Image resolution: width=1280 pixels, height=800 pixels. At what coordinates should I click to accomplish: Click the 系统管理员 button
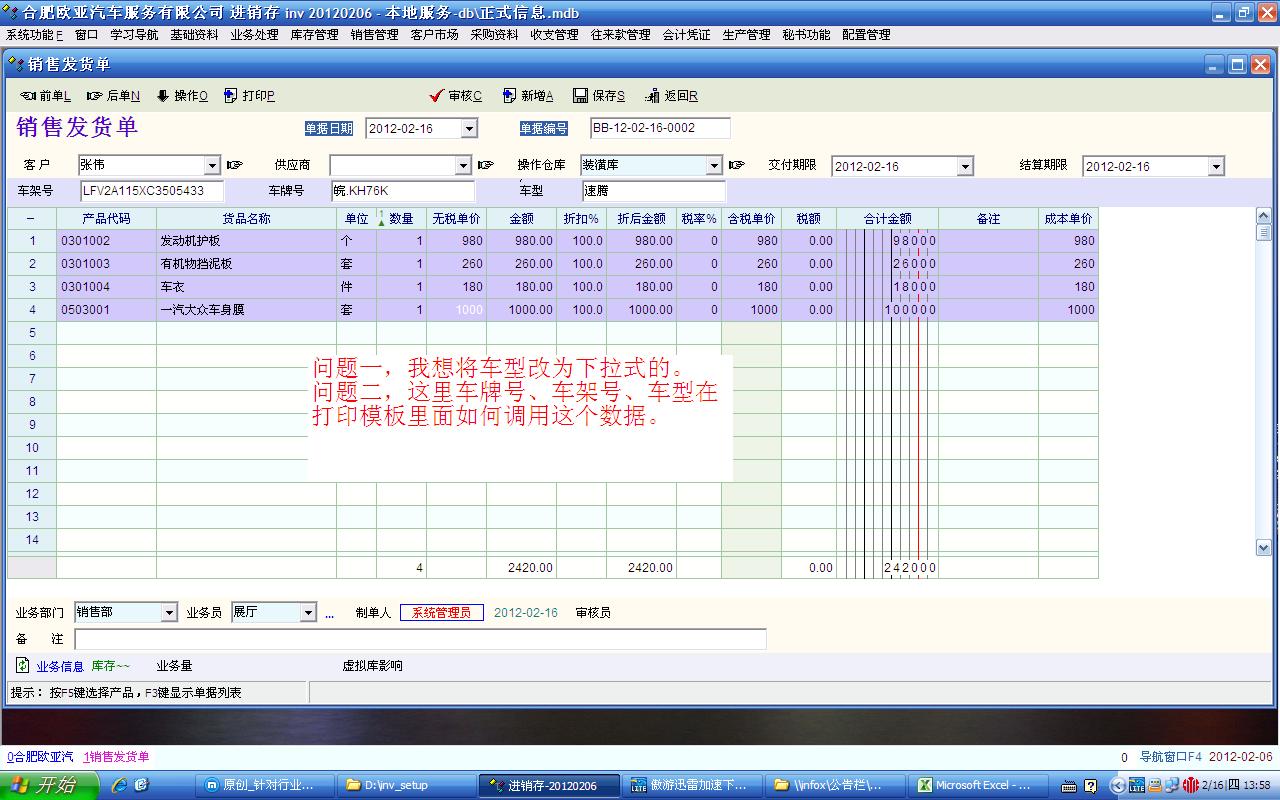pyautogui.click(x=441, y=613)
